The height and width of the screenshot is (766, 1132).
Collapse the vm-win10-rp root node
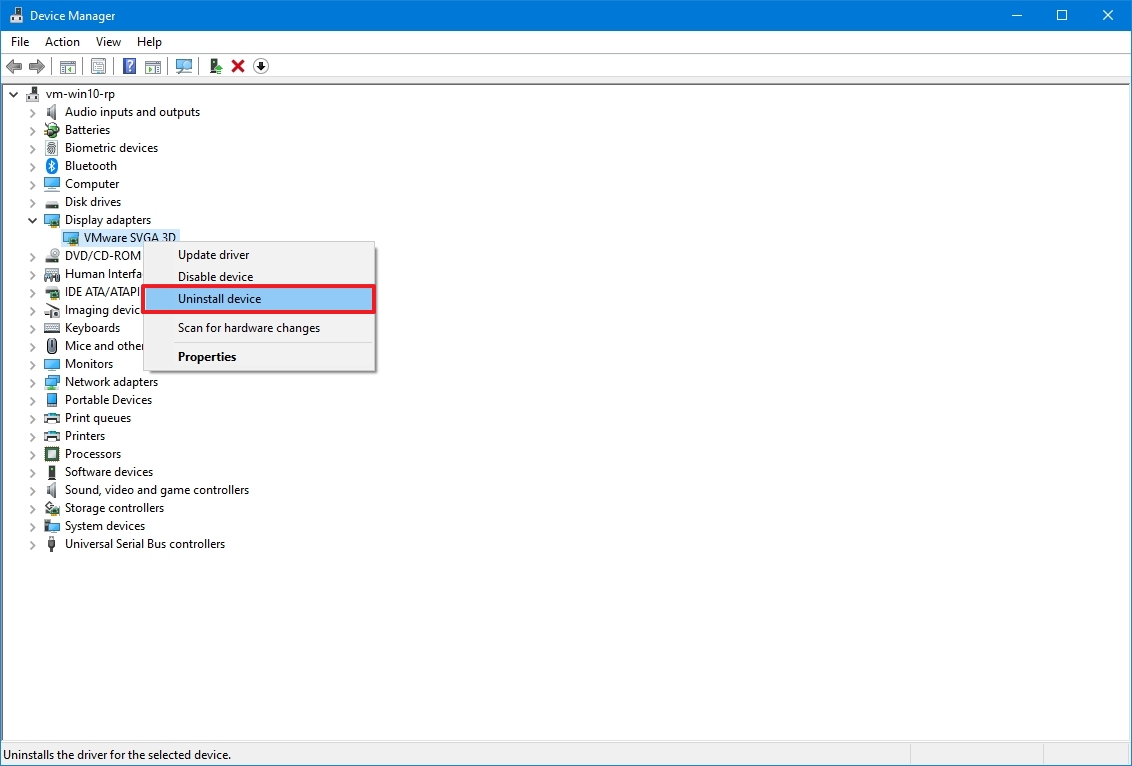click(13, 93)
